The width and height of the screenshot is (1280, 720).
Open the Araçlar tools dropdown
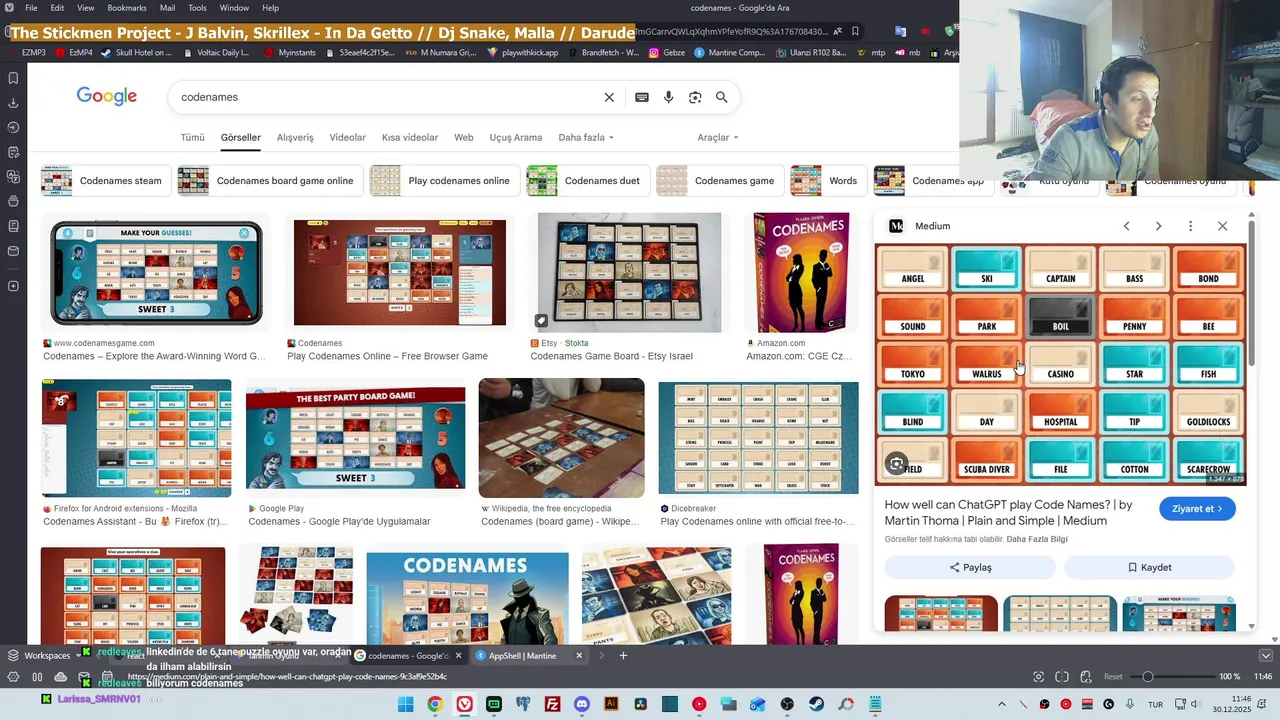tap(718, 137)
